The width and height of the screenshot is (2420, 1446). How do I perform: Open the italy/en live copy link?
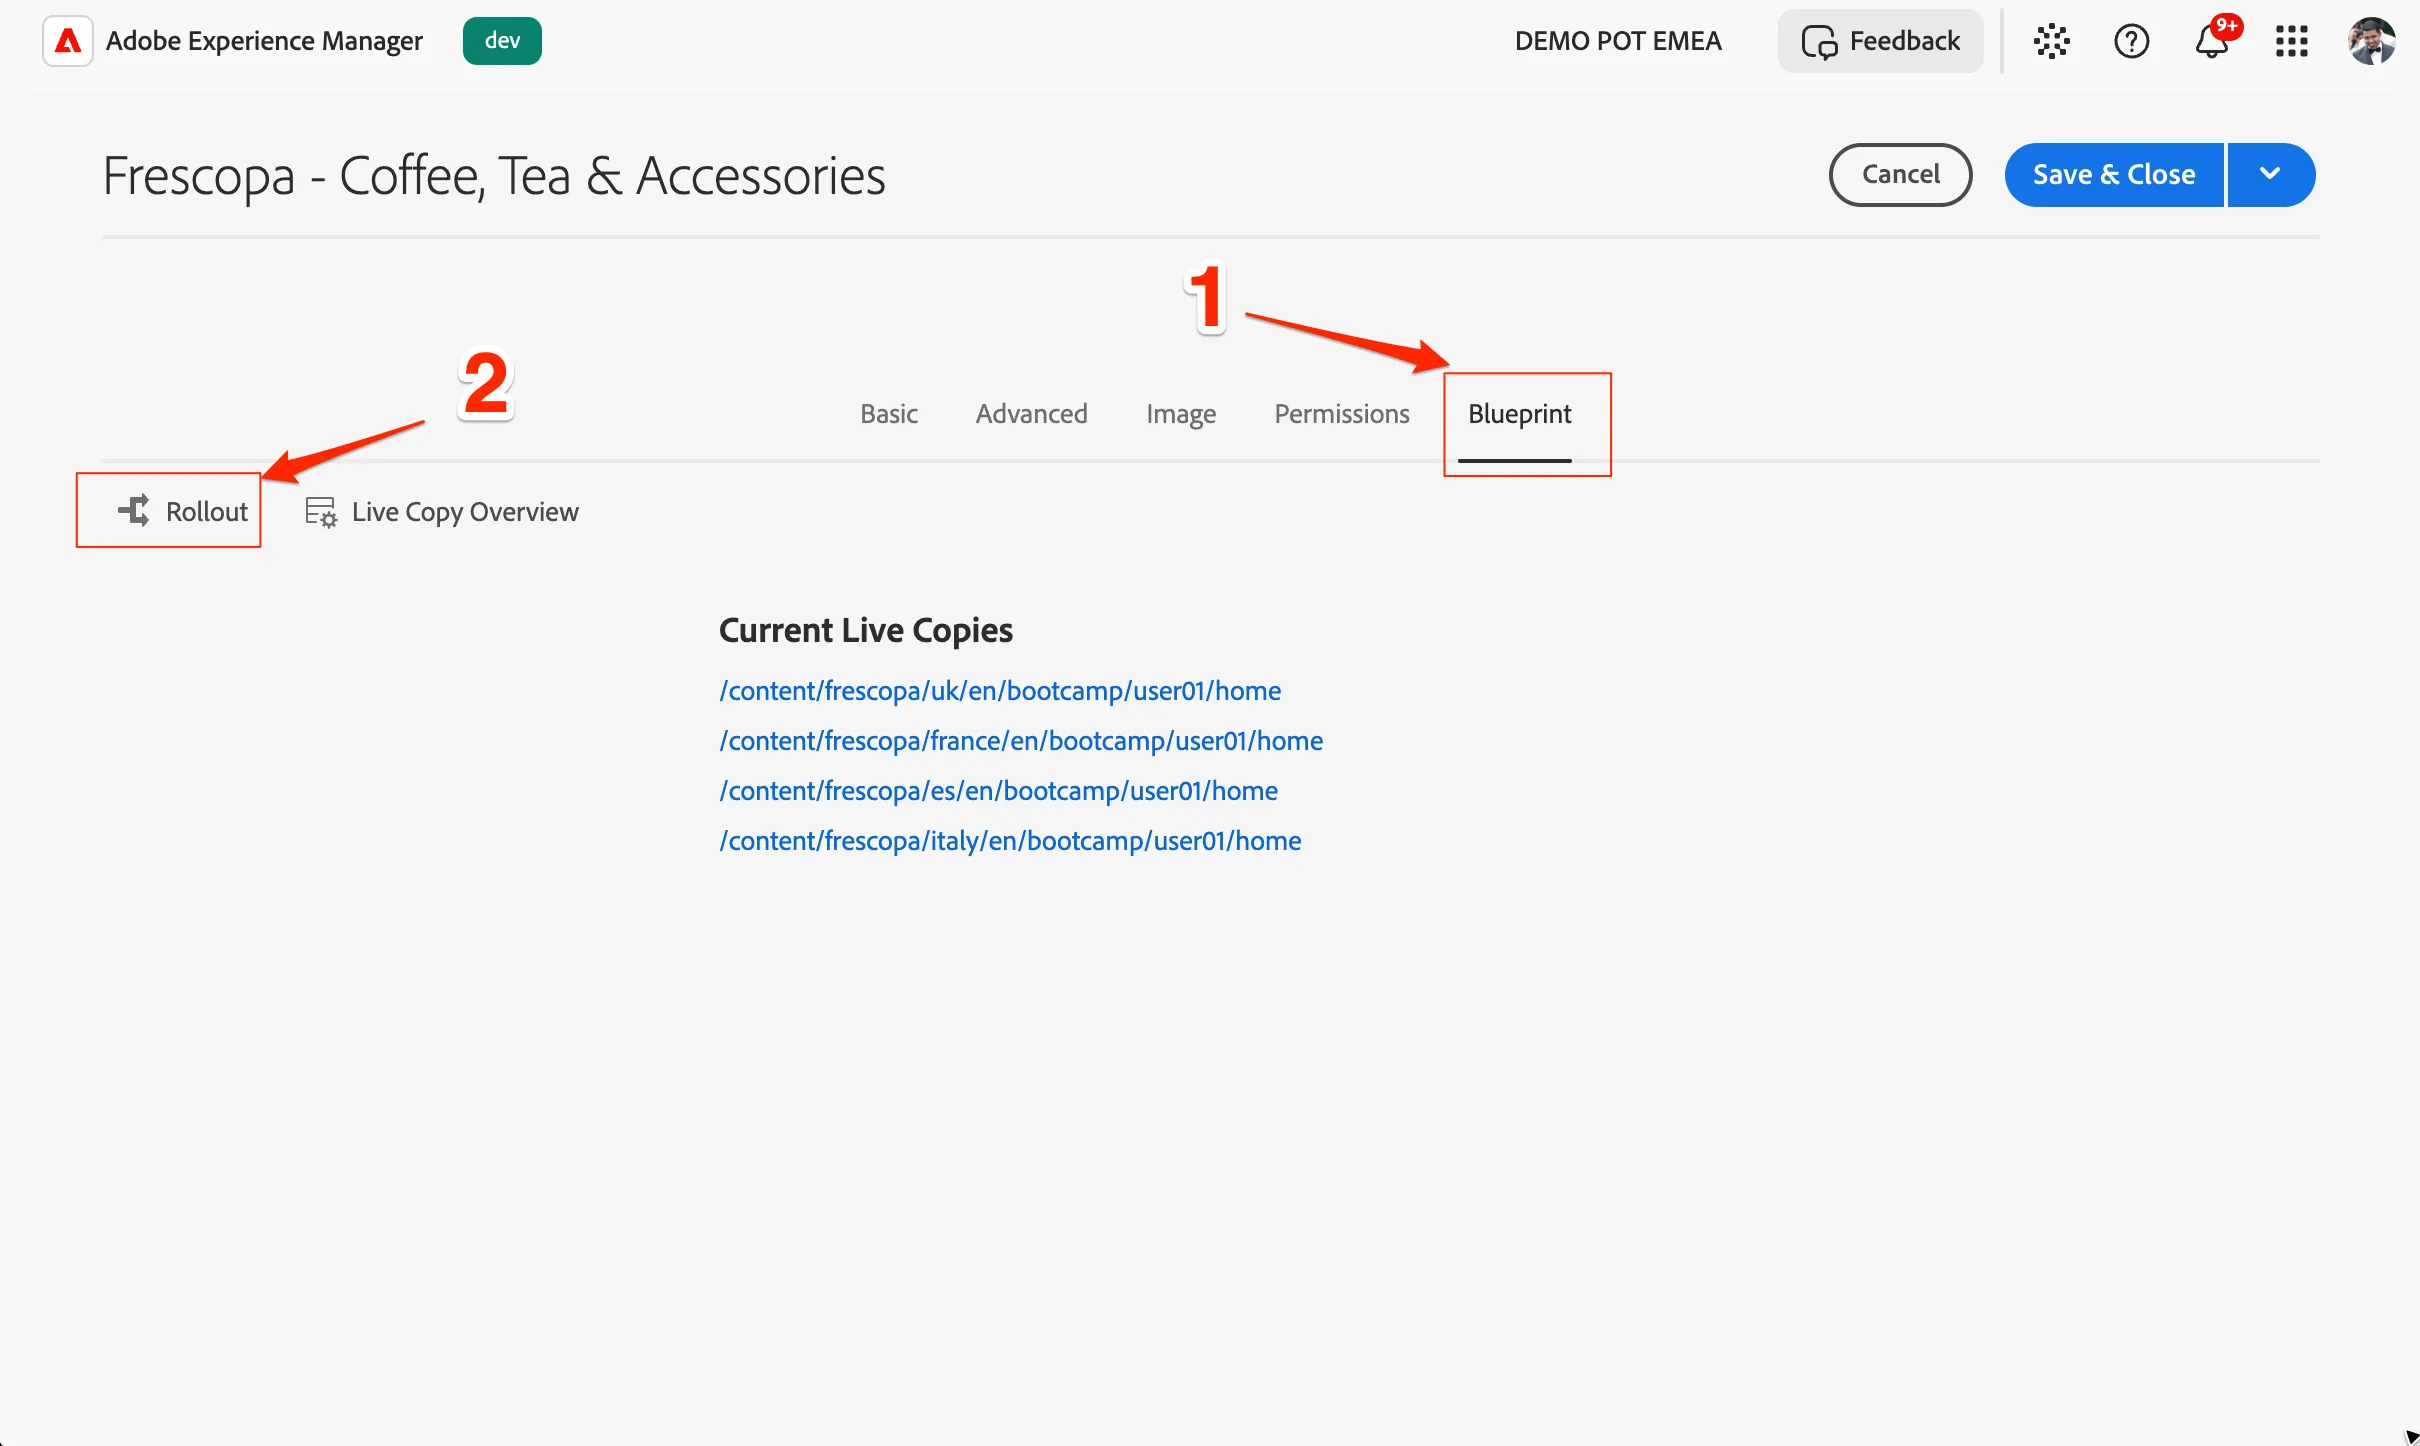tap(1010, 841)
